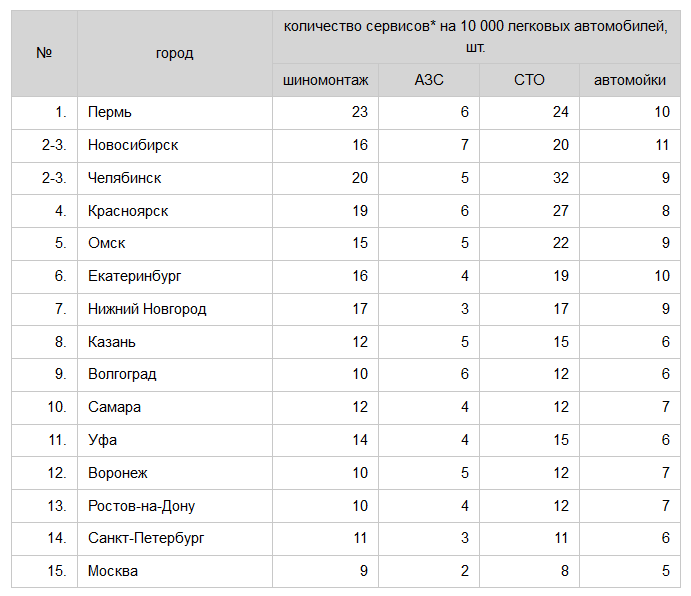Click the 'Челябинск' row name
Viewport: 691px width, 596px height.
[124, 178]
